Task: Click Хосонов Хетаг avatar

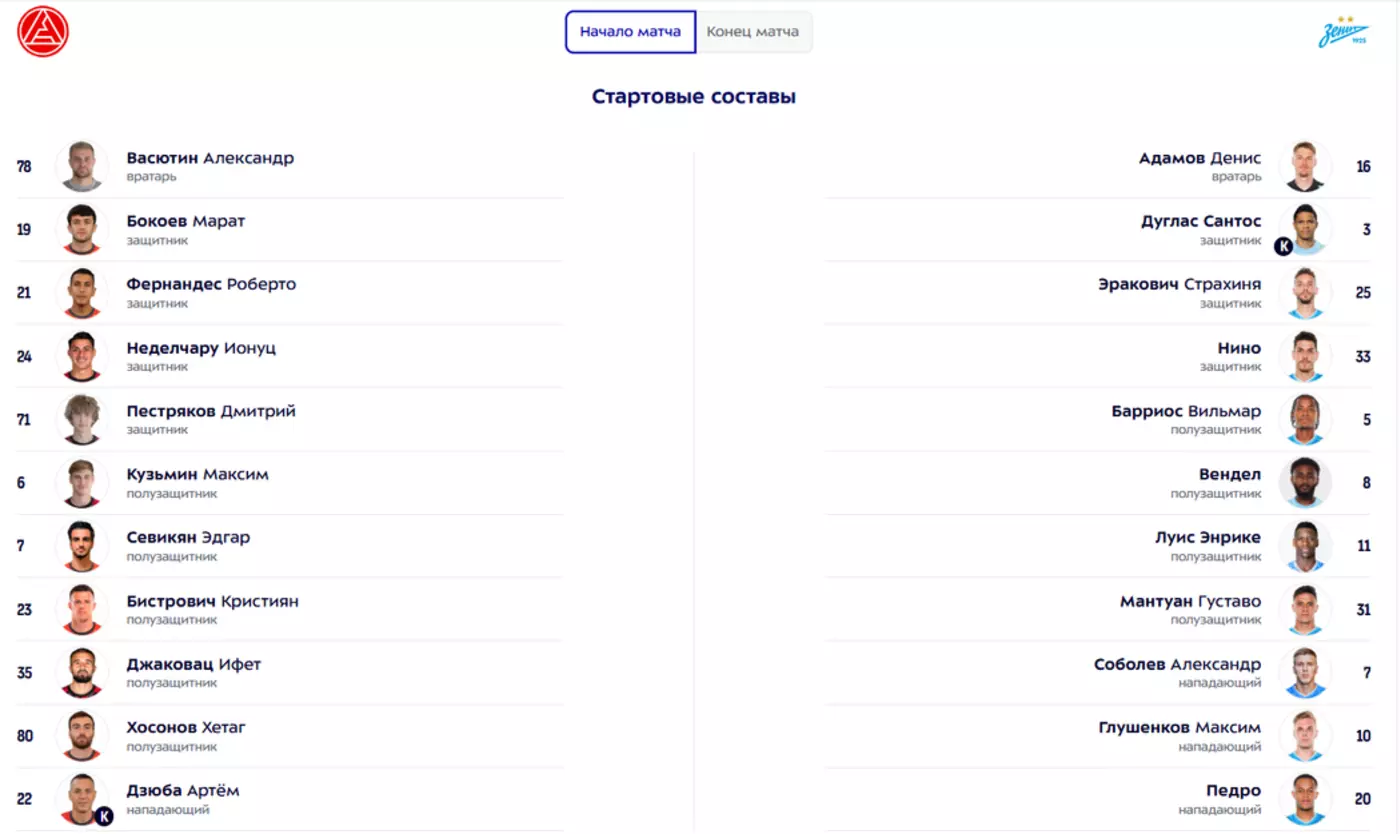Action: coord(82,736)
